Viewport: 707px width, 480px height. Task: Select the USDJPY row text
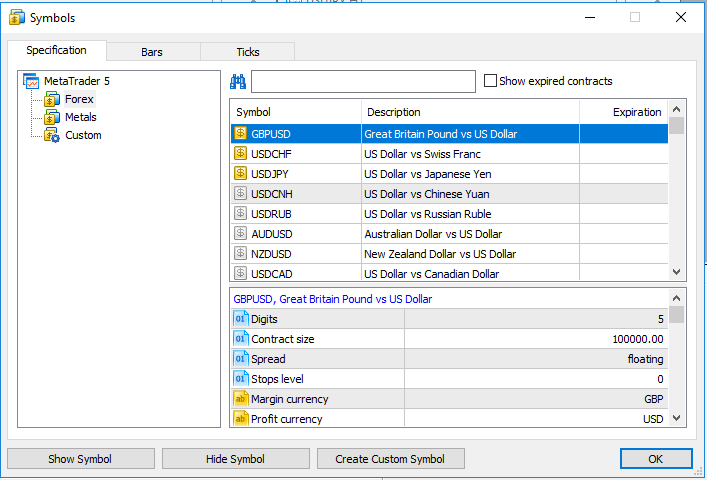point(270,174)
